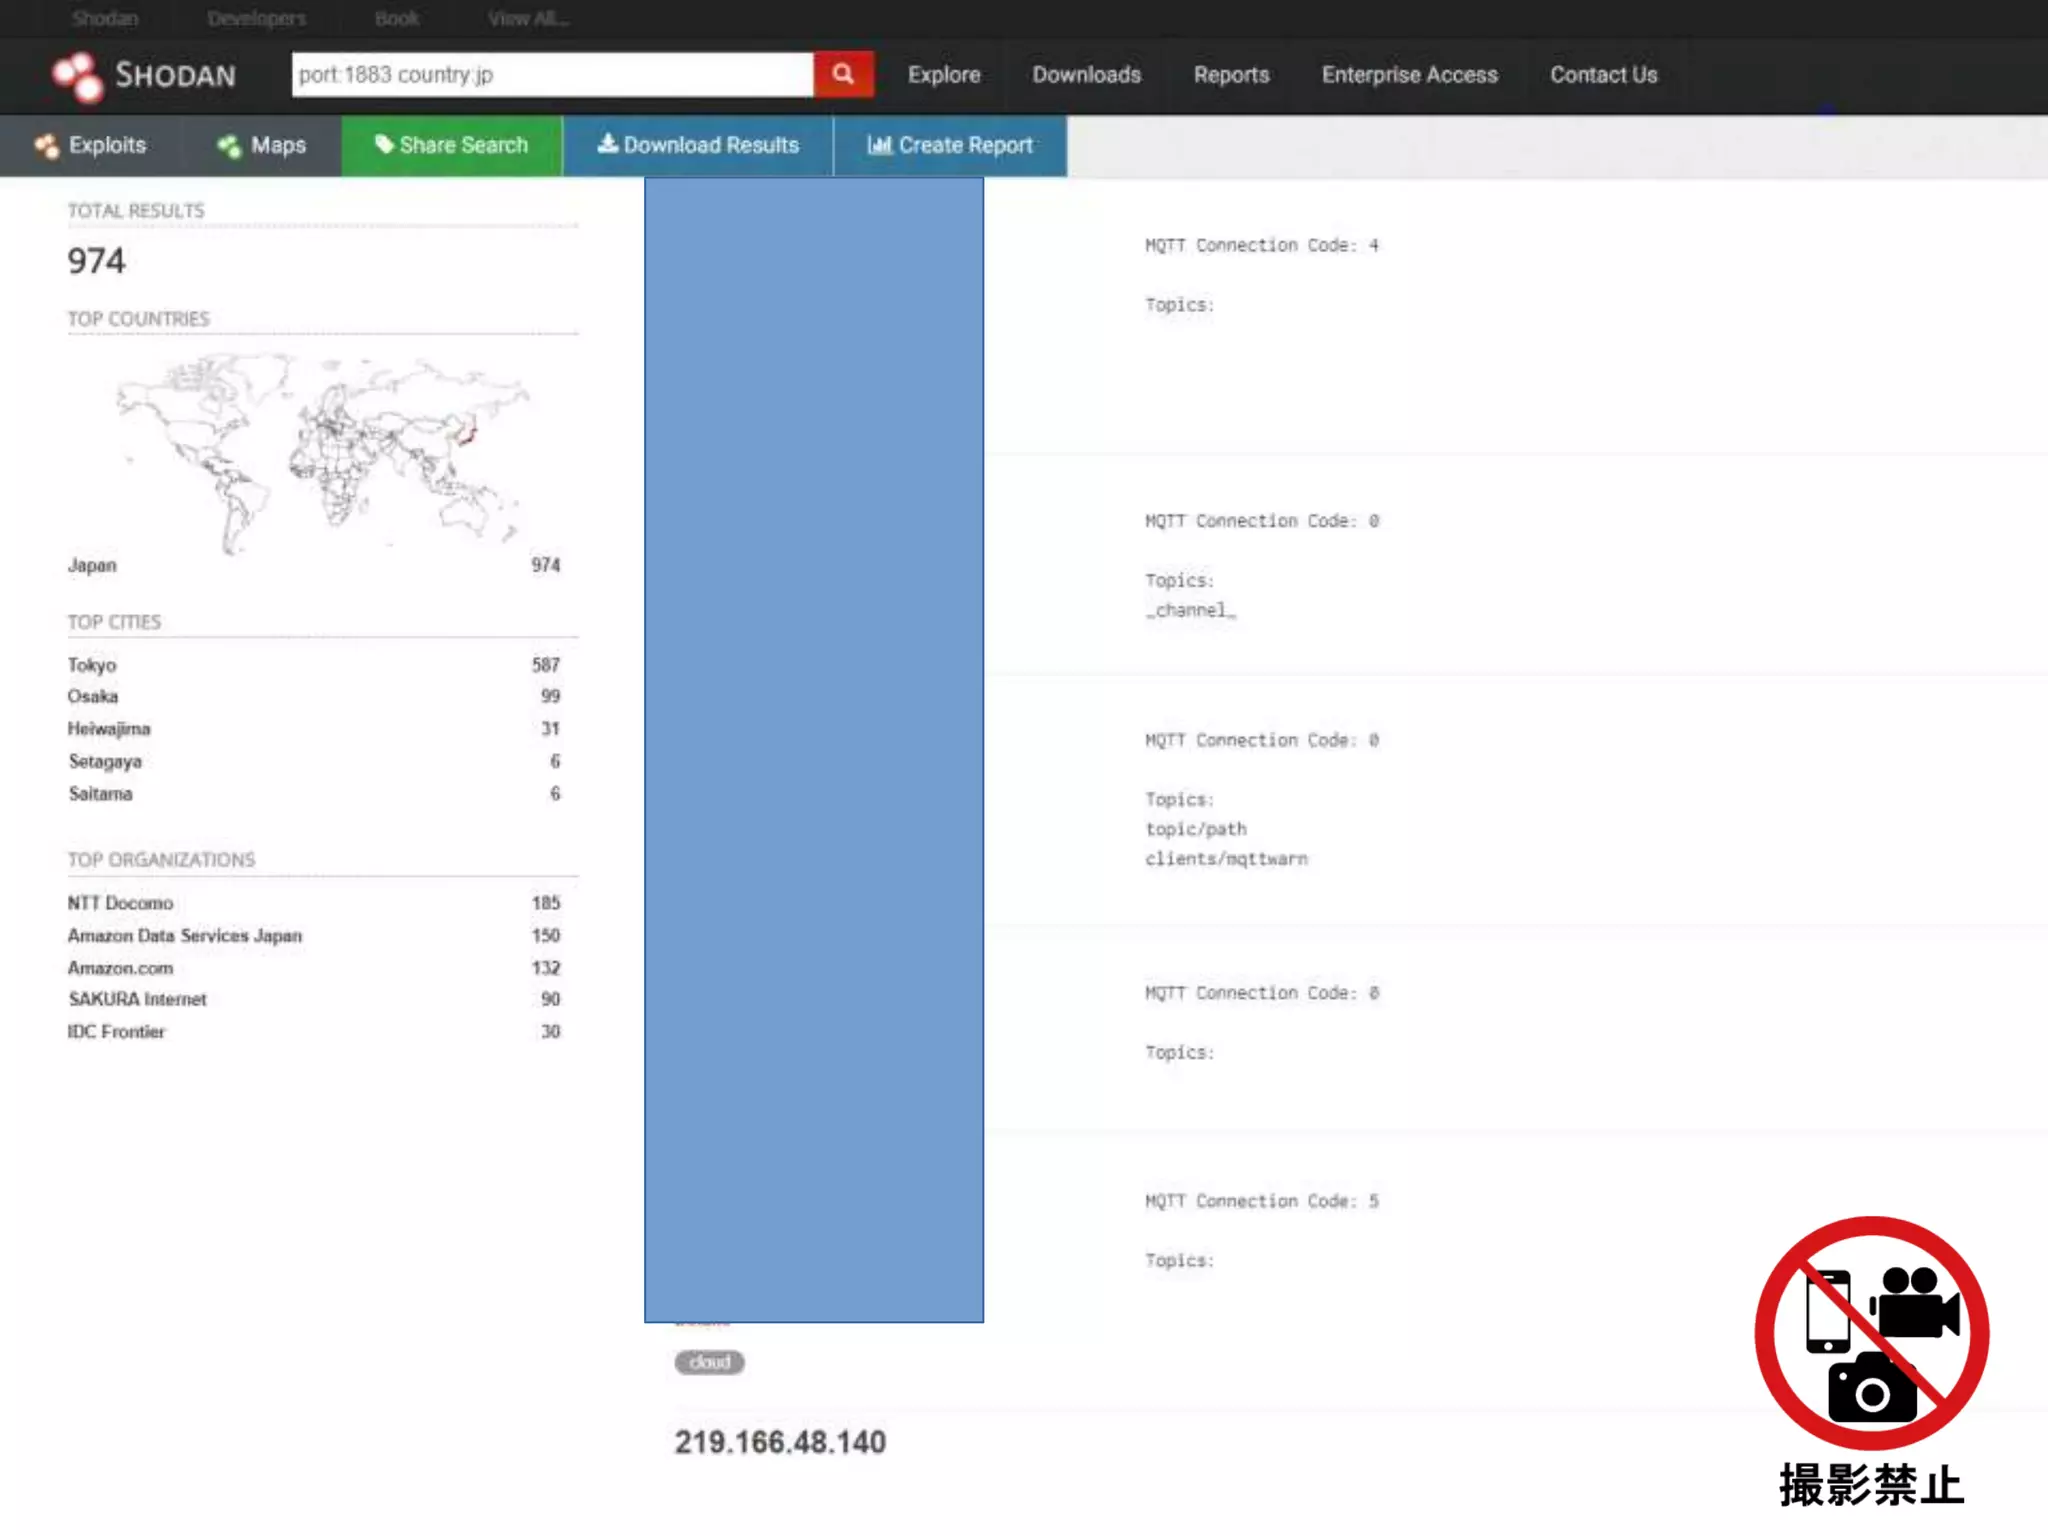Click the Shodan logo icon
Screen dimensions: 2048x1536
77,76
